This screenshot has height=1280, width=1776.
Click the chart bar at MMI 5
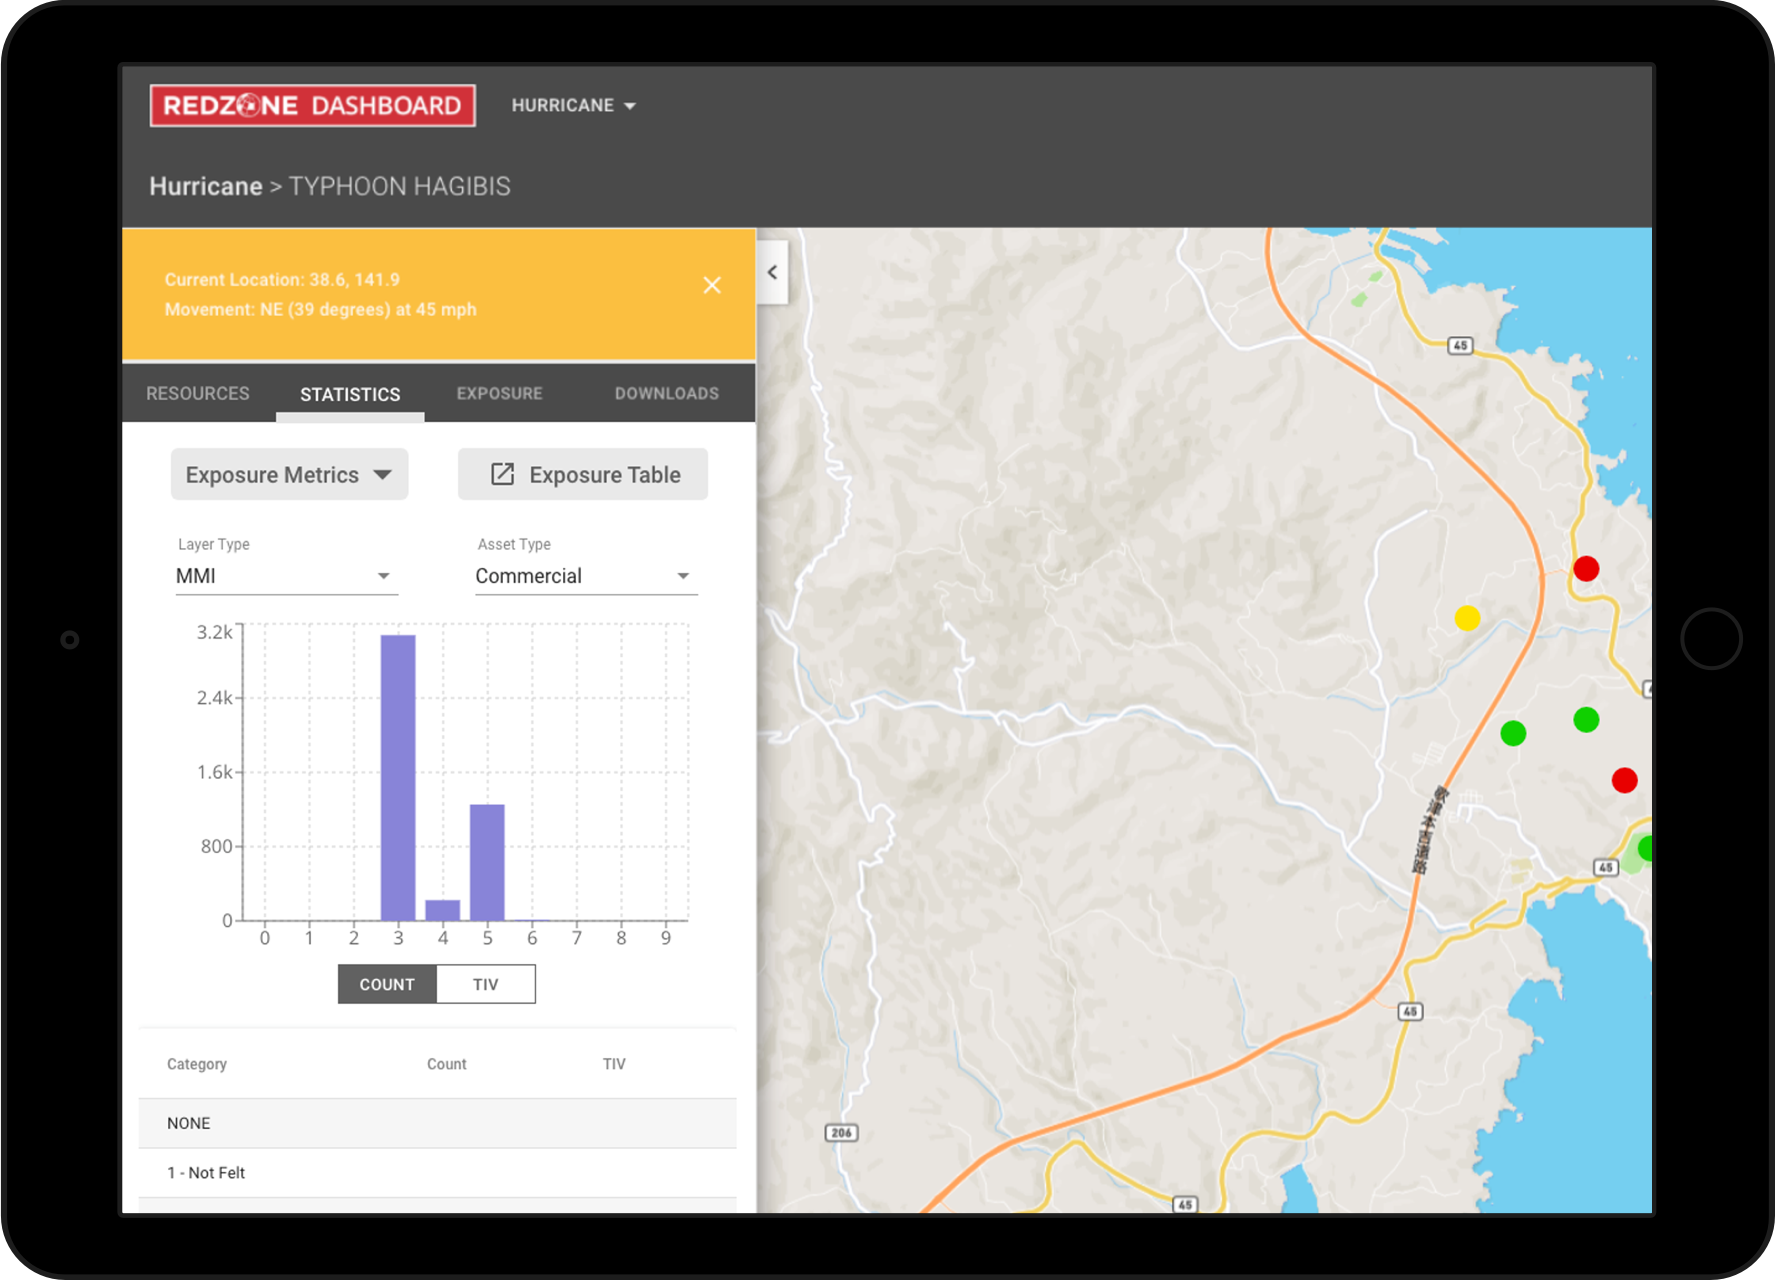[487, 862]
